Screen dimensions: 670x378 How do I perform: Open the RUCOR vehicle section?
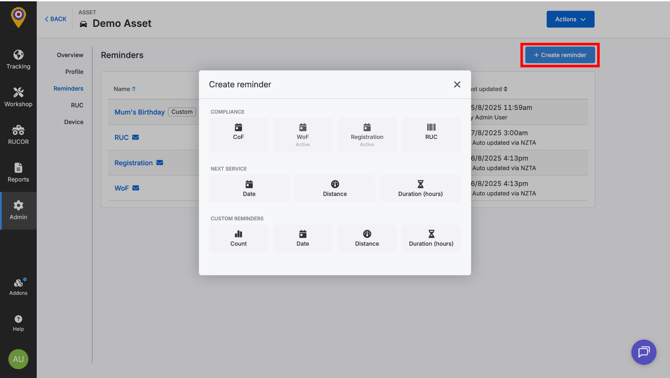[x=18, y=135]
